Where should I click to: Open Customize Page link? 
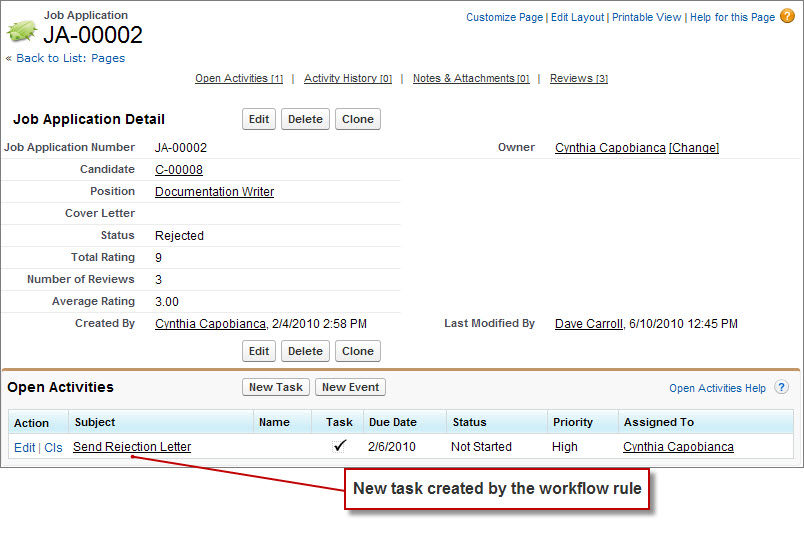click(504, 17)
